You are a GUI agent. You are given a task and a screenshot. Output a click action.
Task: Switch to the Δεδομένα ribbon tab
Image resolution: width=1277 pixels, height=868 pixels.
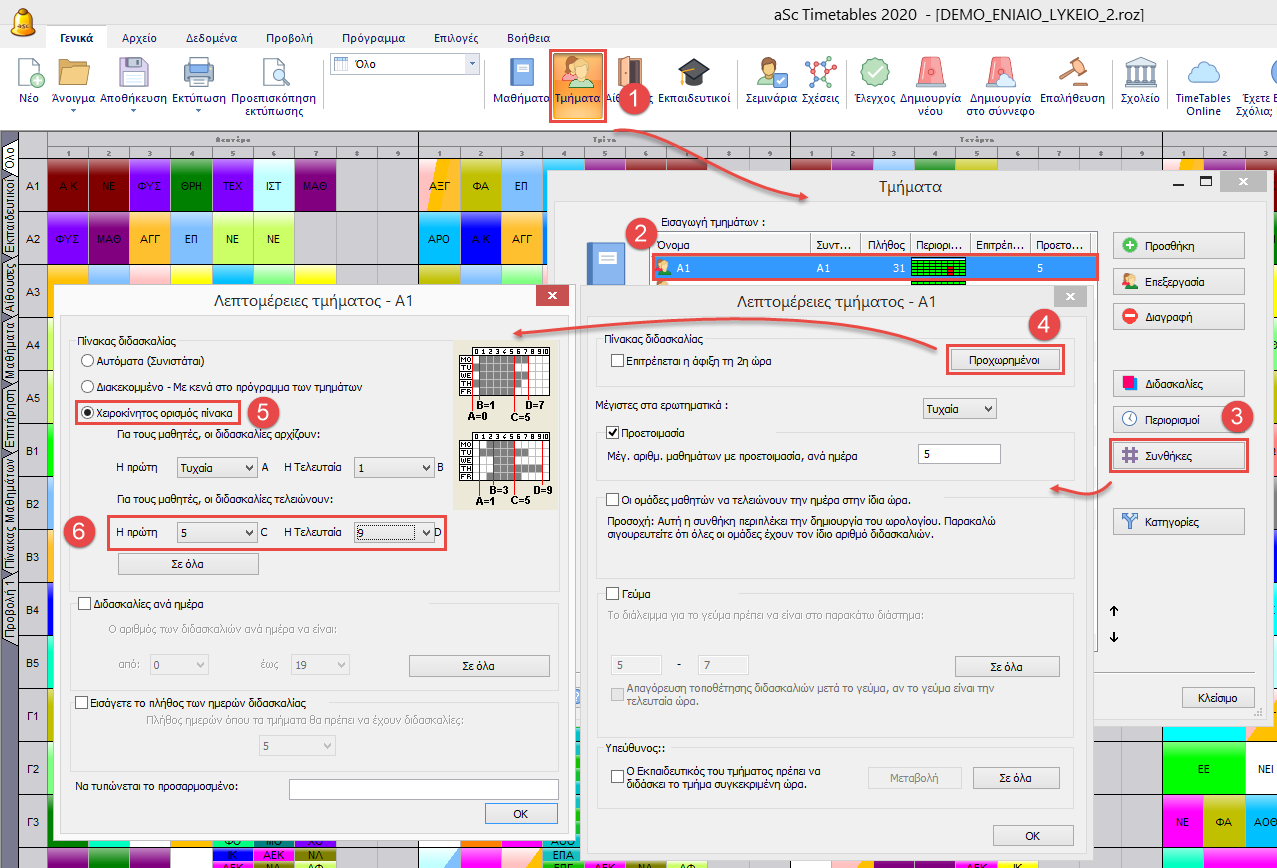coord(211,38)
